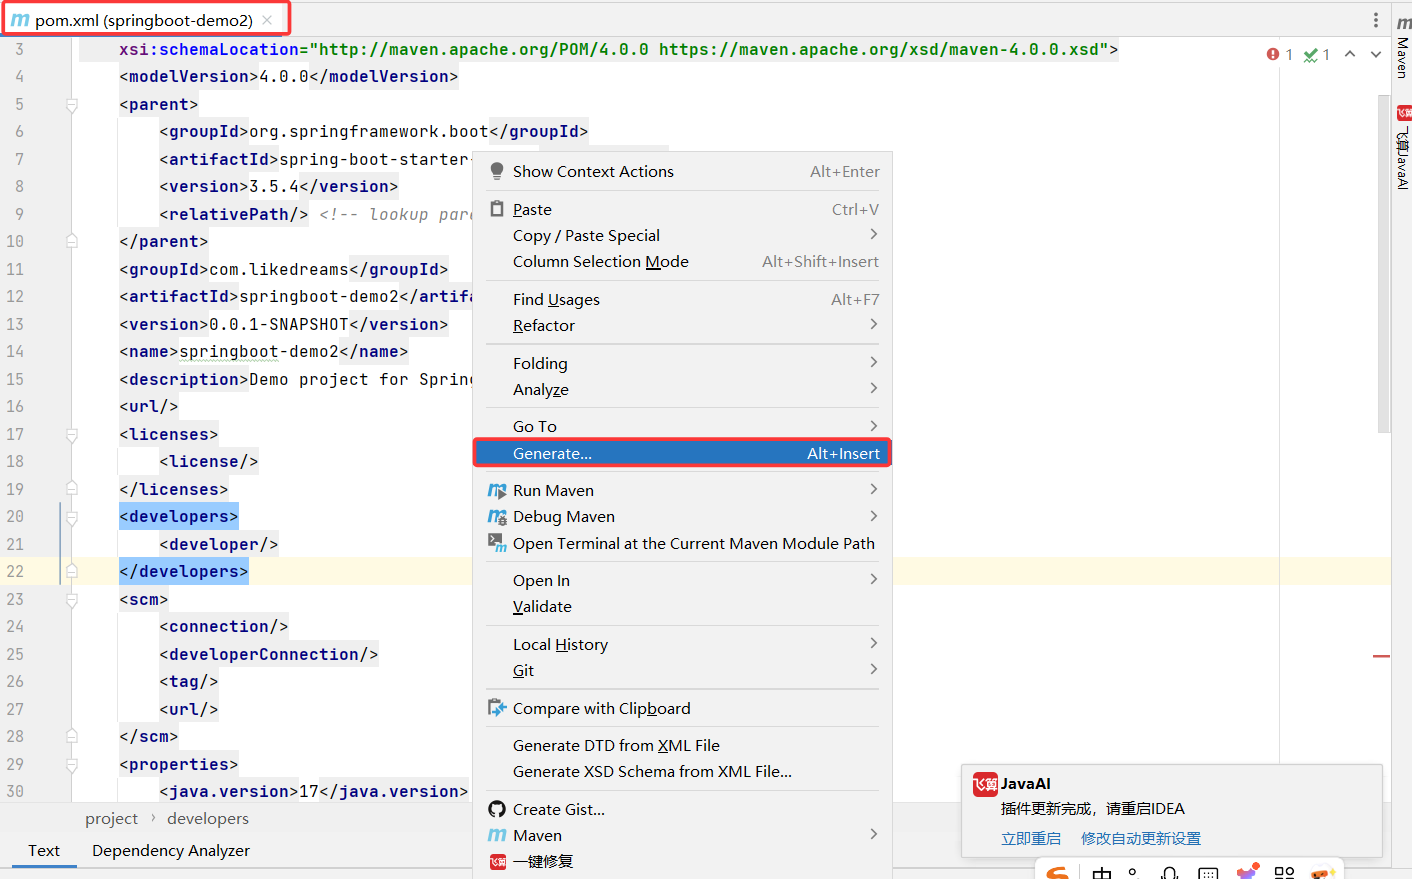Select Find Usages in context menu
Image resolution: width=1412 pixels, height=879 pixels.
[682, 299]
